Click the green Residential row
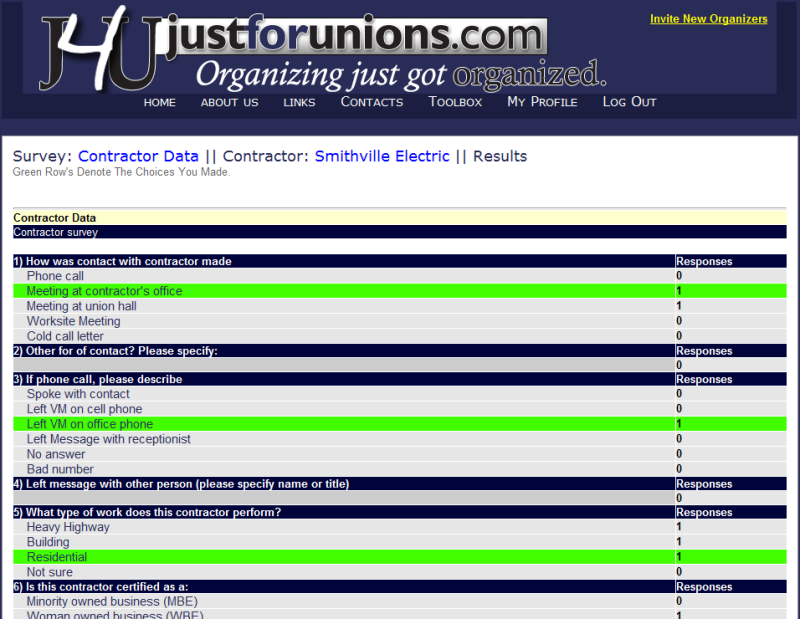The image size is (800, 619). (57, 557)
